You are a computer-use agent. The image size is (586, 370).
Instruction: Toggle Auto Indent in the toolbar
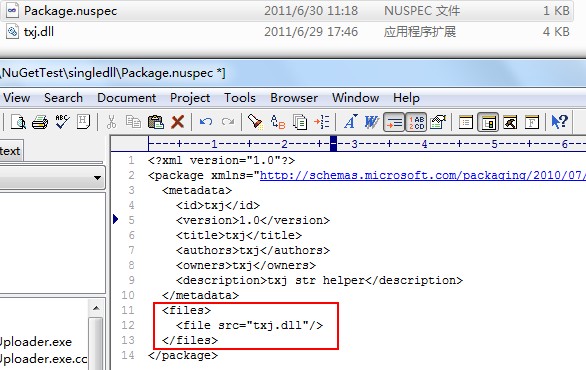point(394,122)
